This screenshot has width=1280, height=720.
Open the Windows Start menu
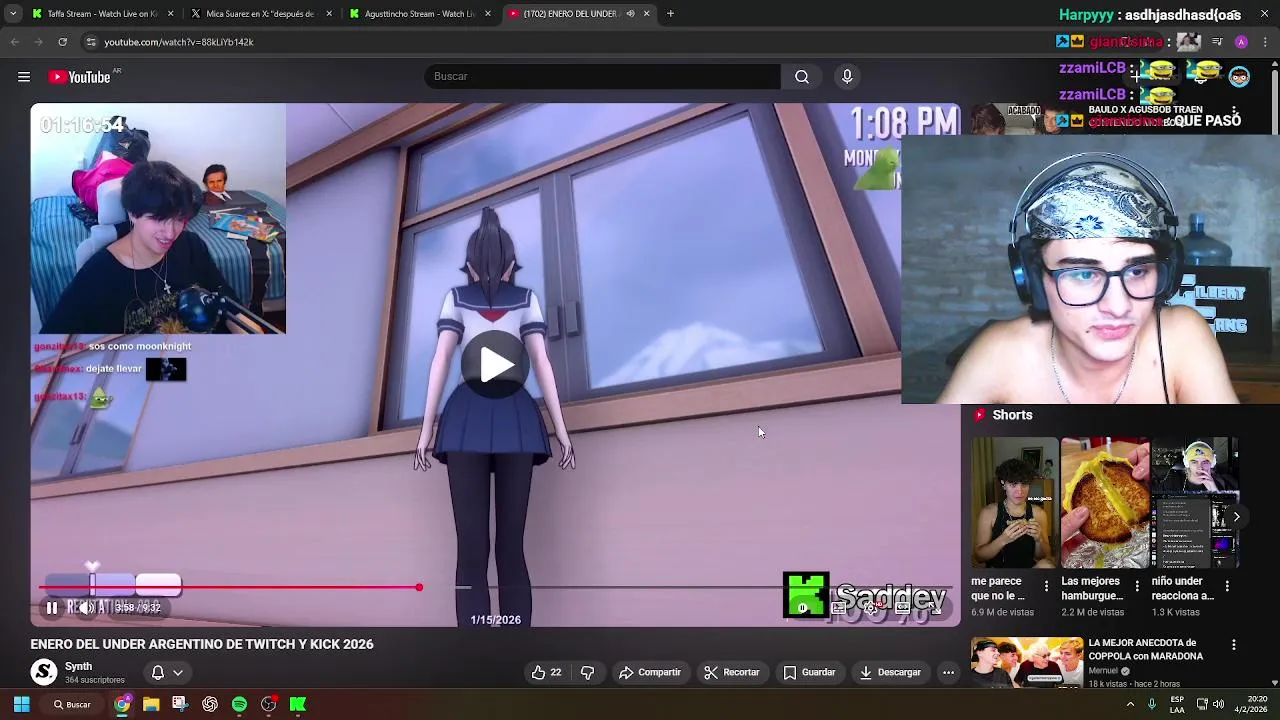tap(21, 704)
